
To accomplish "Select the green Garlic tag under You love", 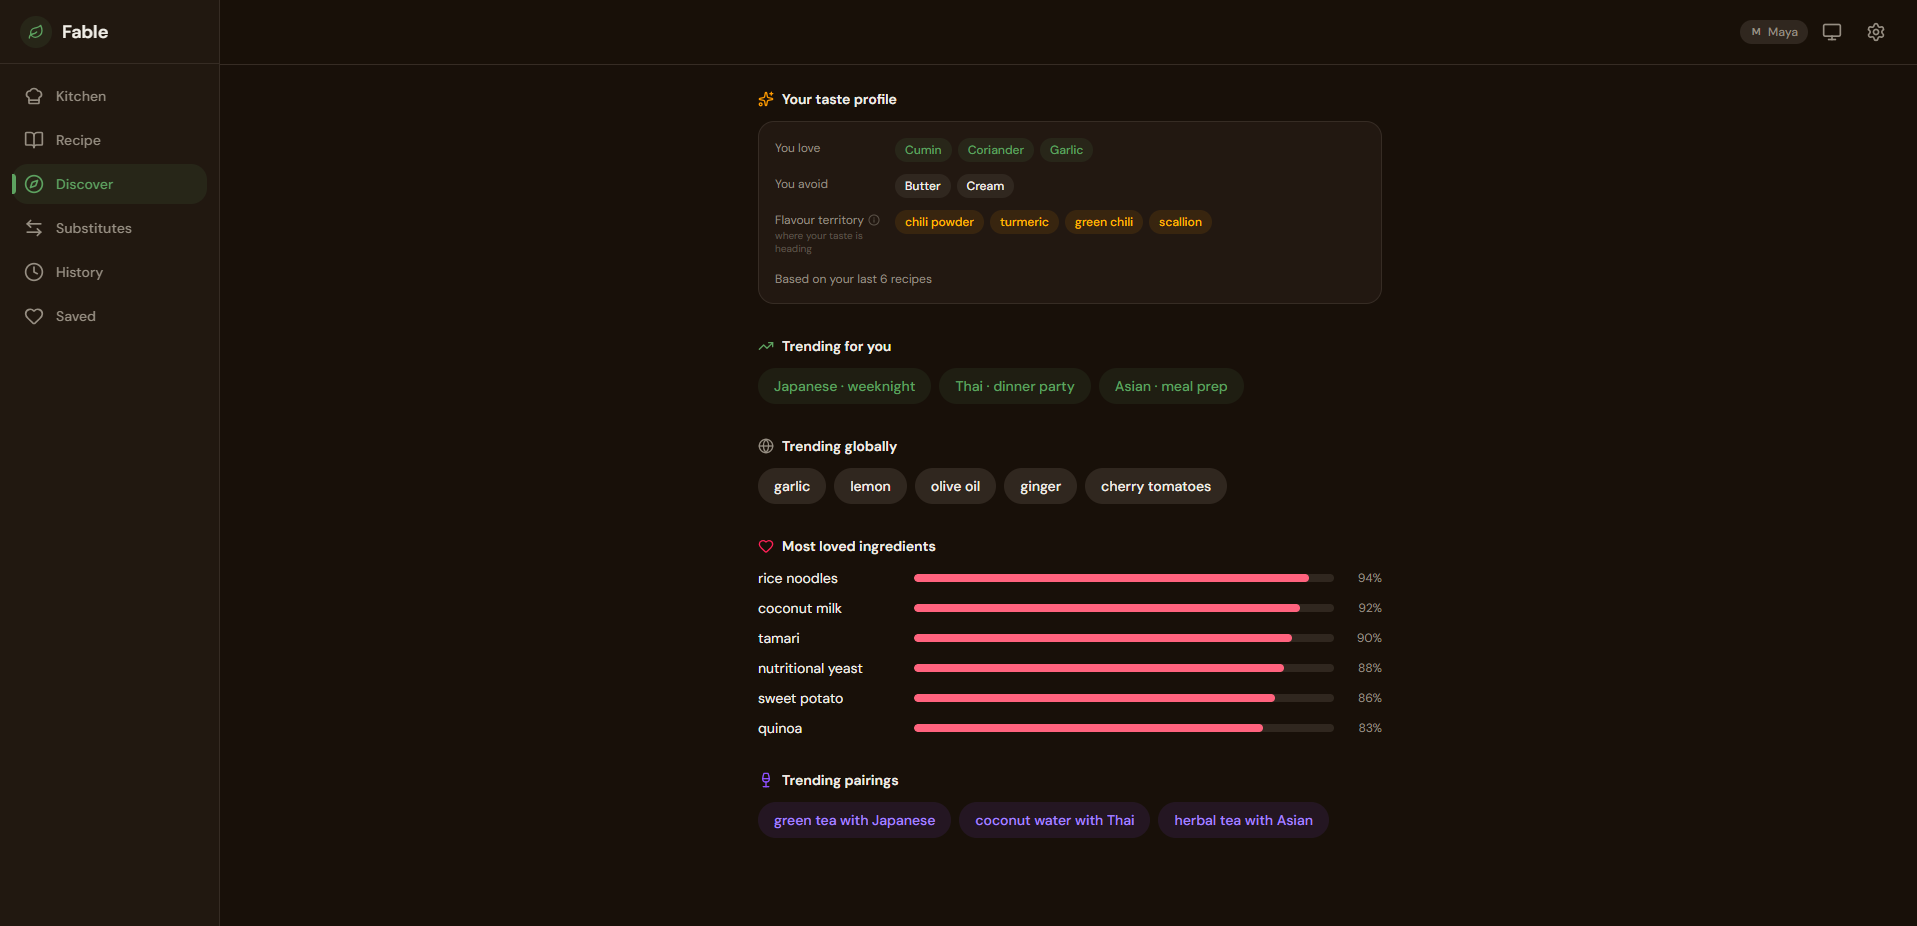I will click(x=1066, y=150).
